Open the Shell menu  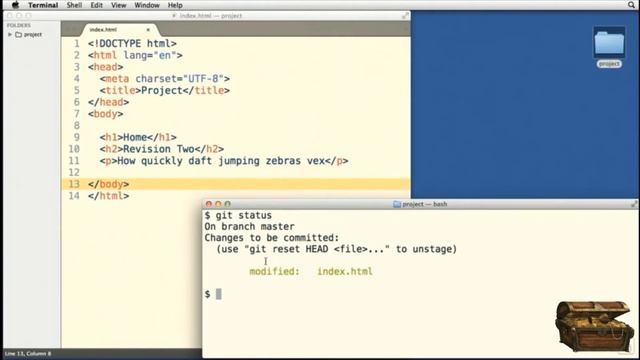pyautogui.click(x=74, y=5)
